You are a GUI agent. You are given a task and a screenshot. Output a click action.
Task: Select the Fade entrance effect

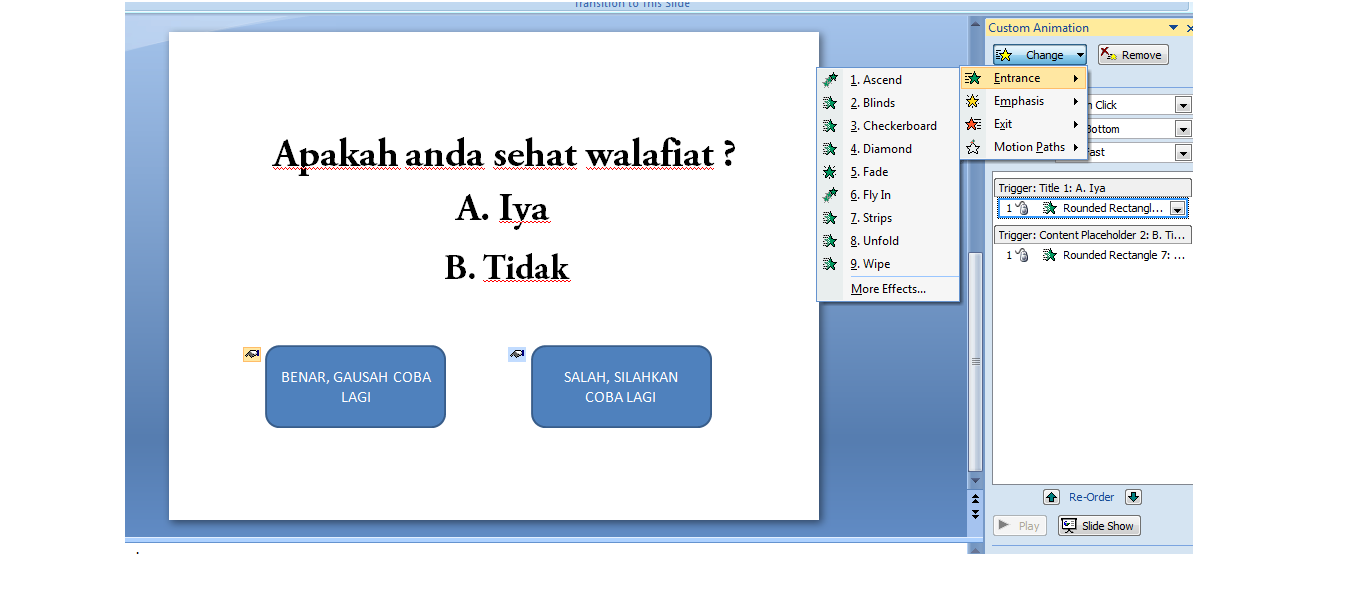click(870, 171)
